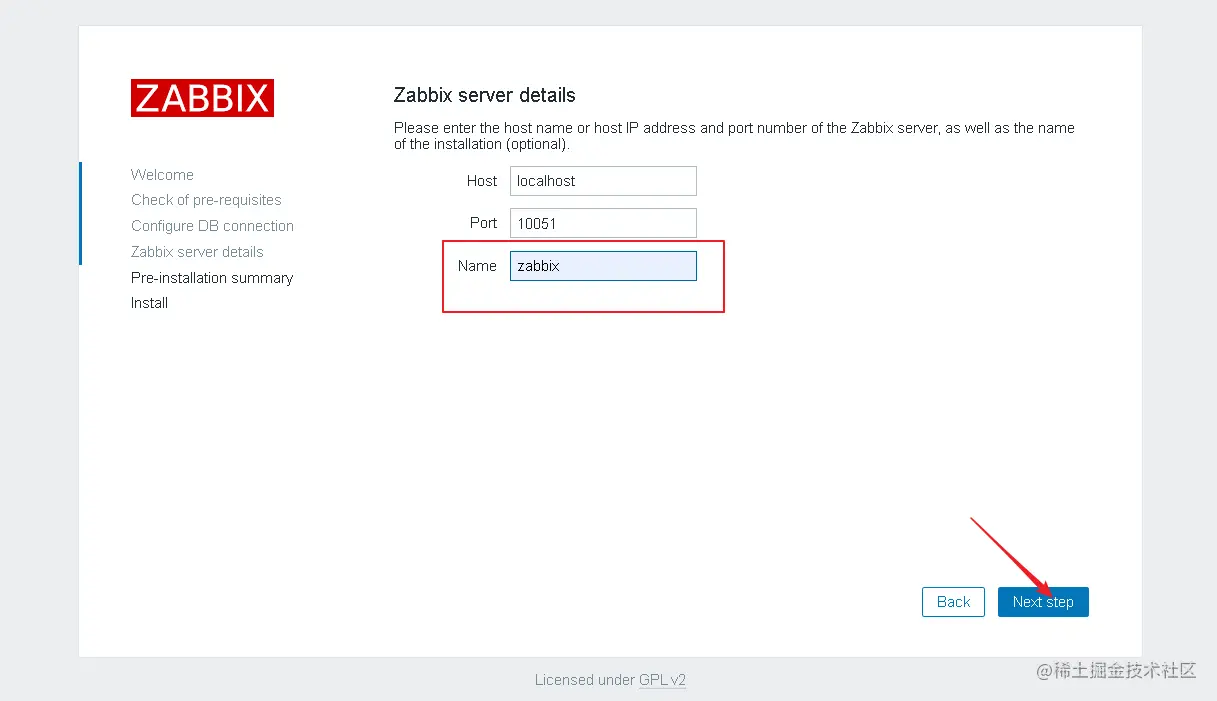Click the Zabbix server details heading
This screenshot has height=701, width=1217.
485,96
